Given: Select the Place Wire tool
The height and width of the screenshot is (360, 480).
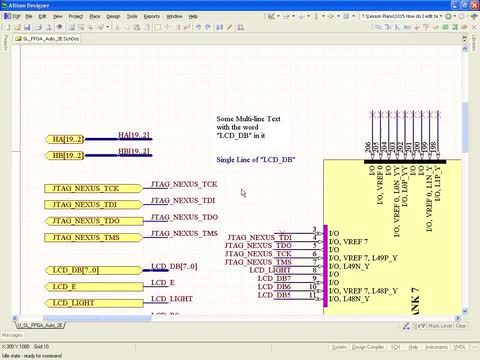Looking at the screenshot, I should 378,27.
